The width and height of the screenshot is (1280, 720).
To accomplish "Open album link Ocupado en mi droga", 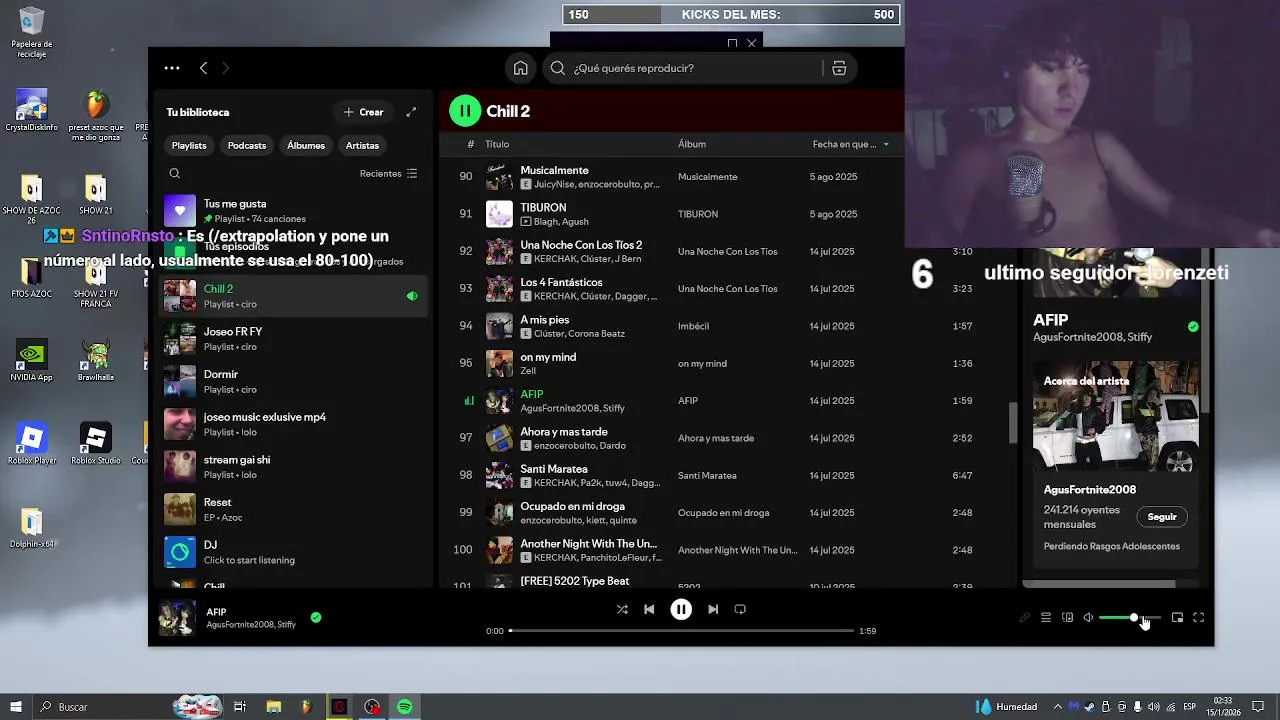I will pos(723,513).
